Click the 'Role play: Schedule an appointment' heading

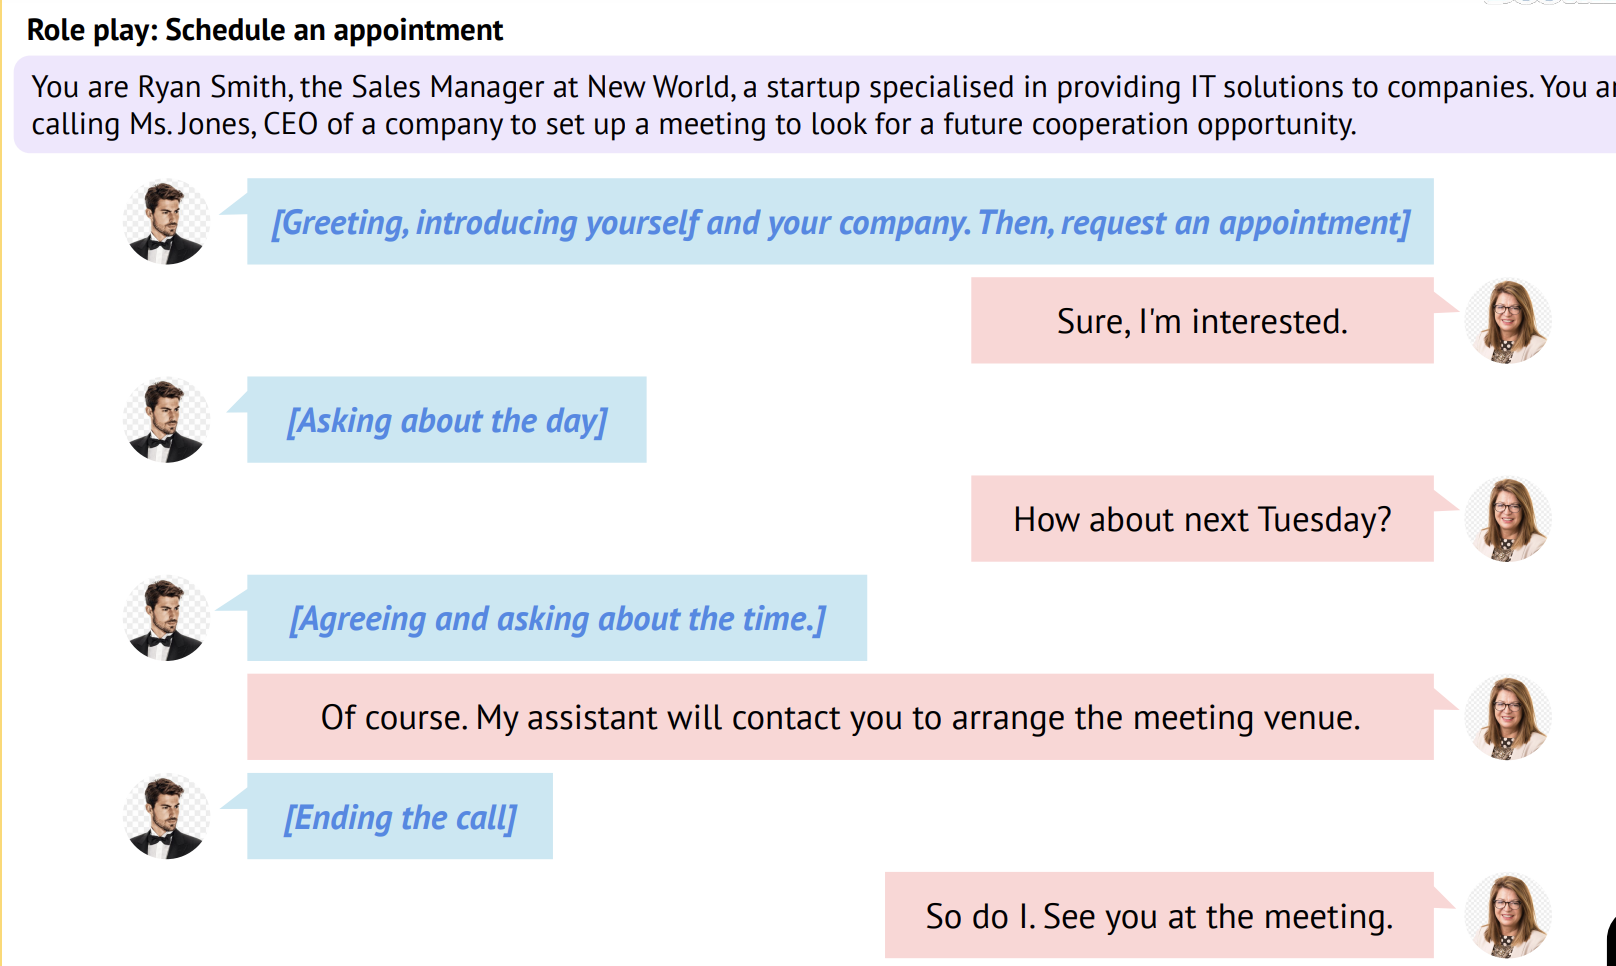(265, 30)
